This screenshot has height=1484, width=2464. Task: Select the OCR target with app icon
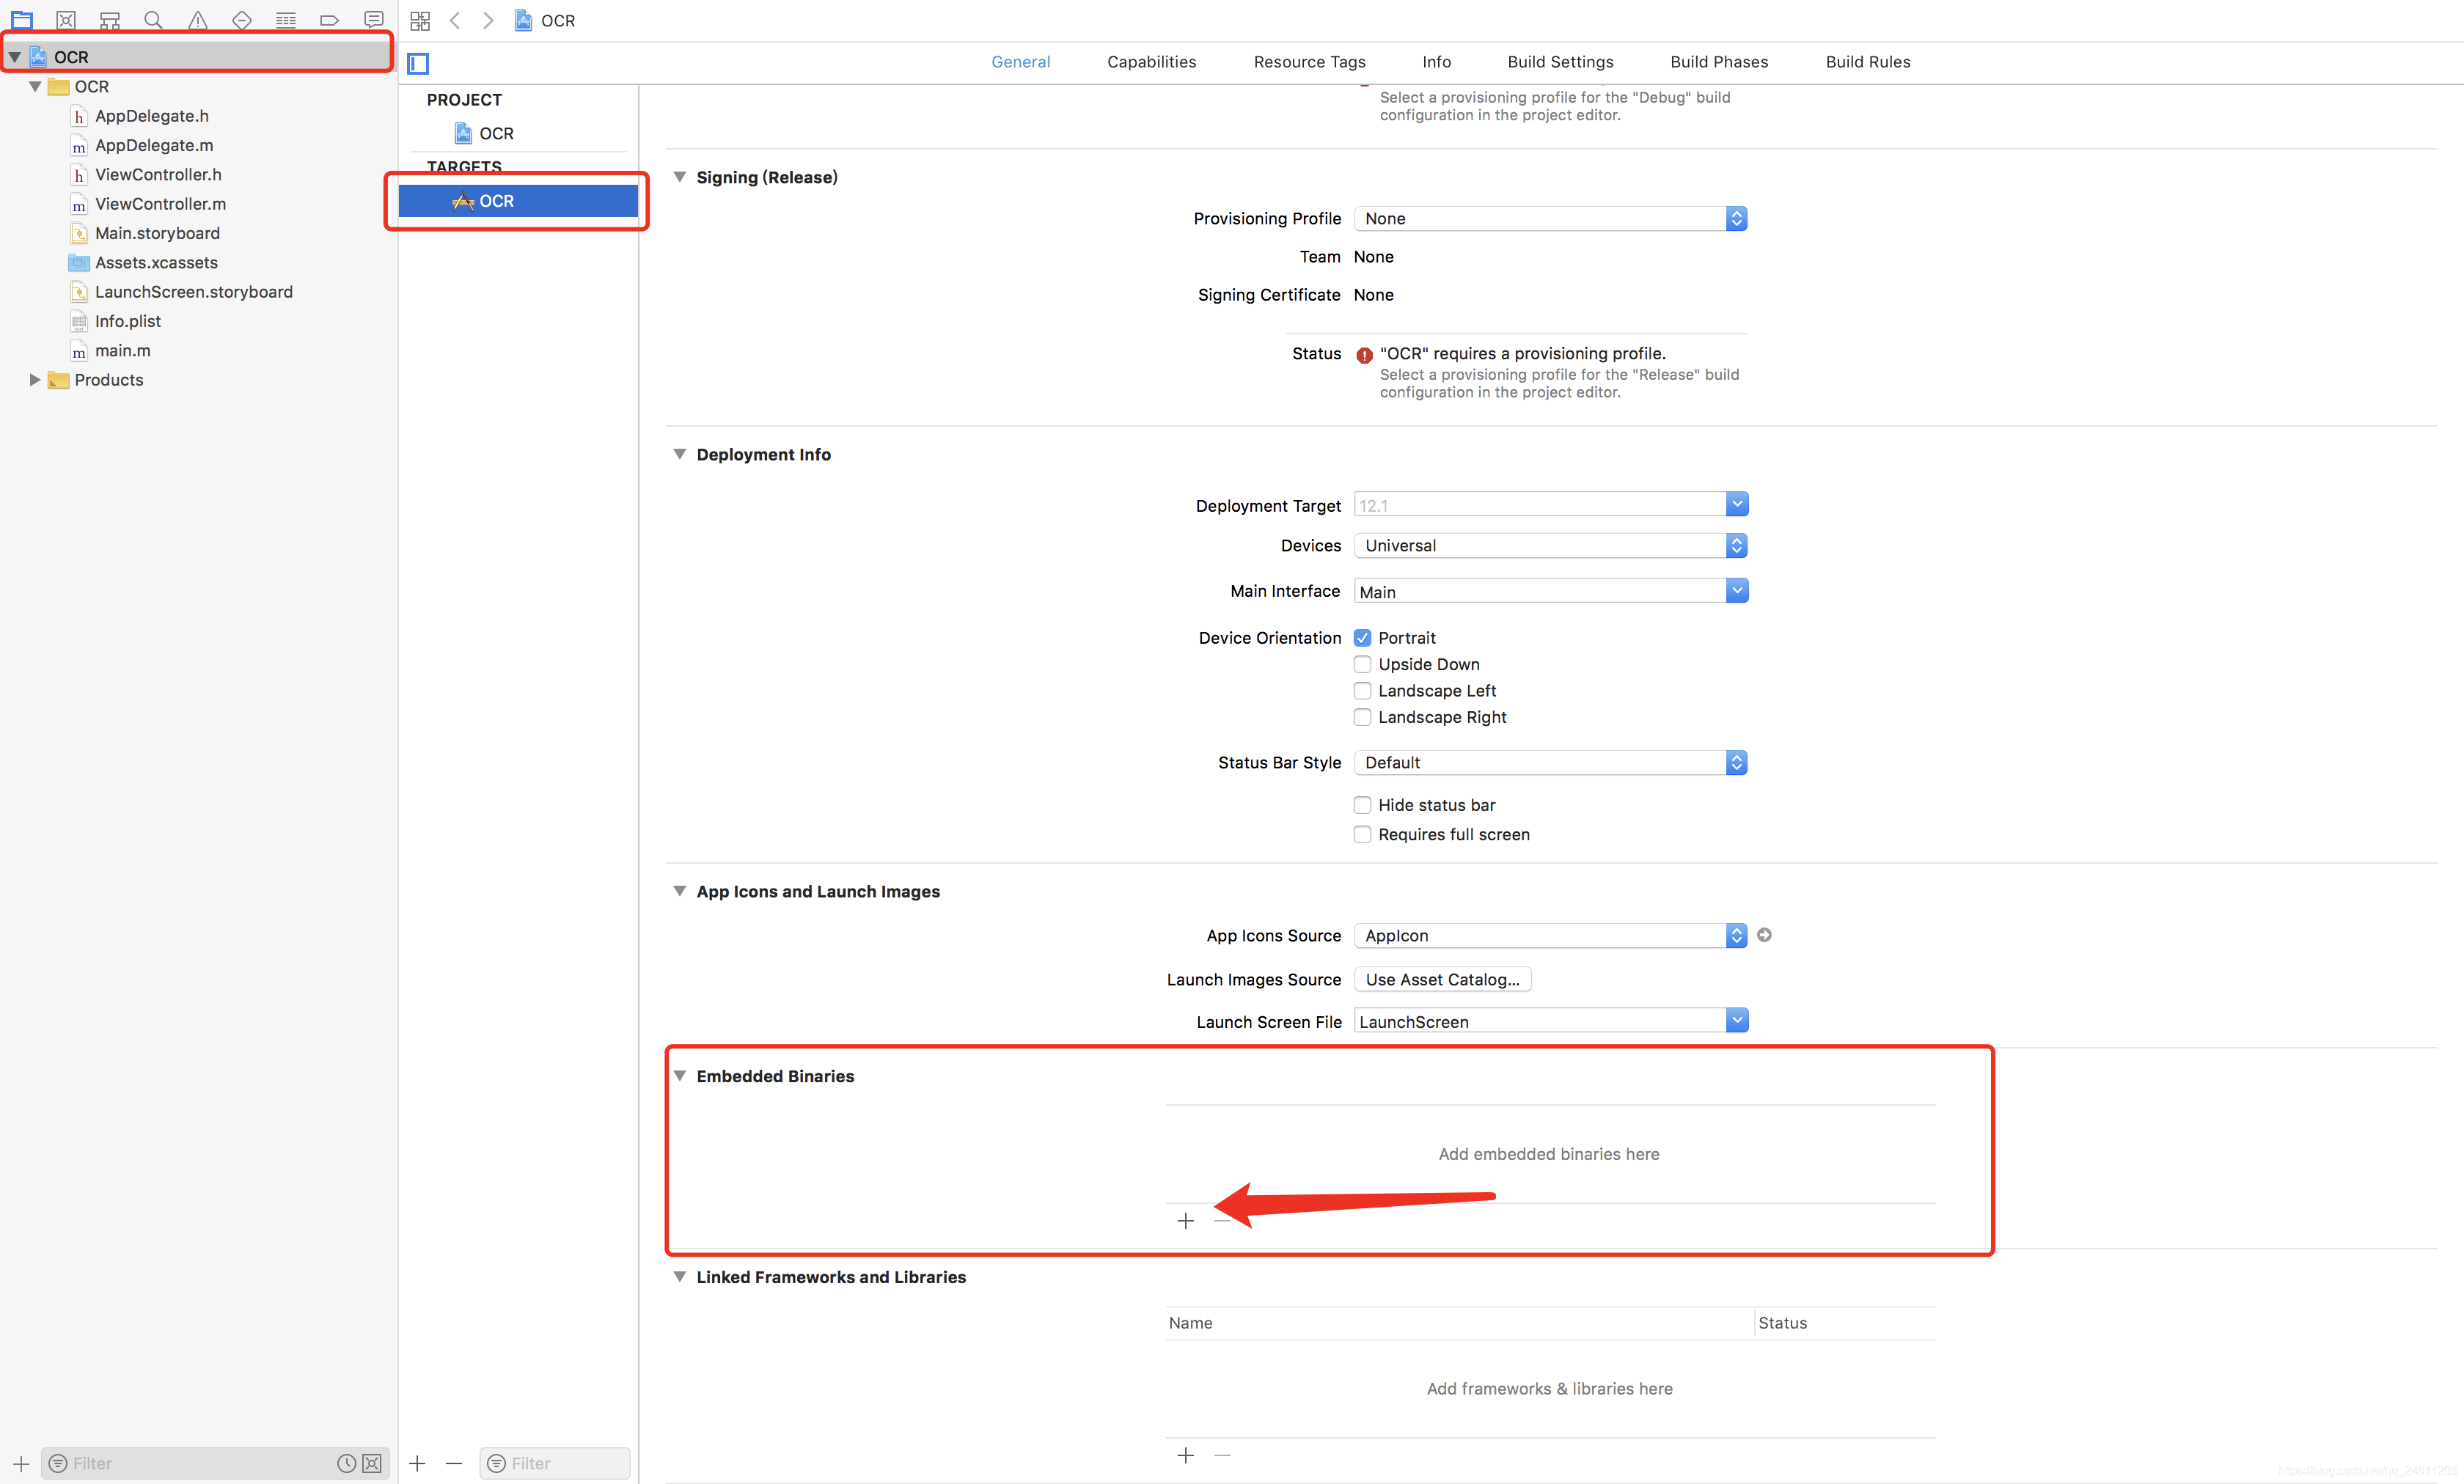point(518,201)
